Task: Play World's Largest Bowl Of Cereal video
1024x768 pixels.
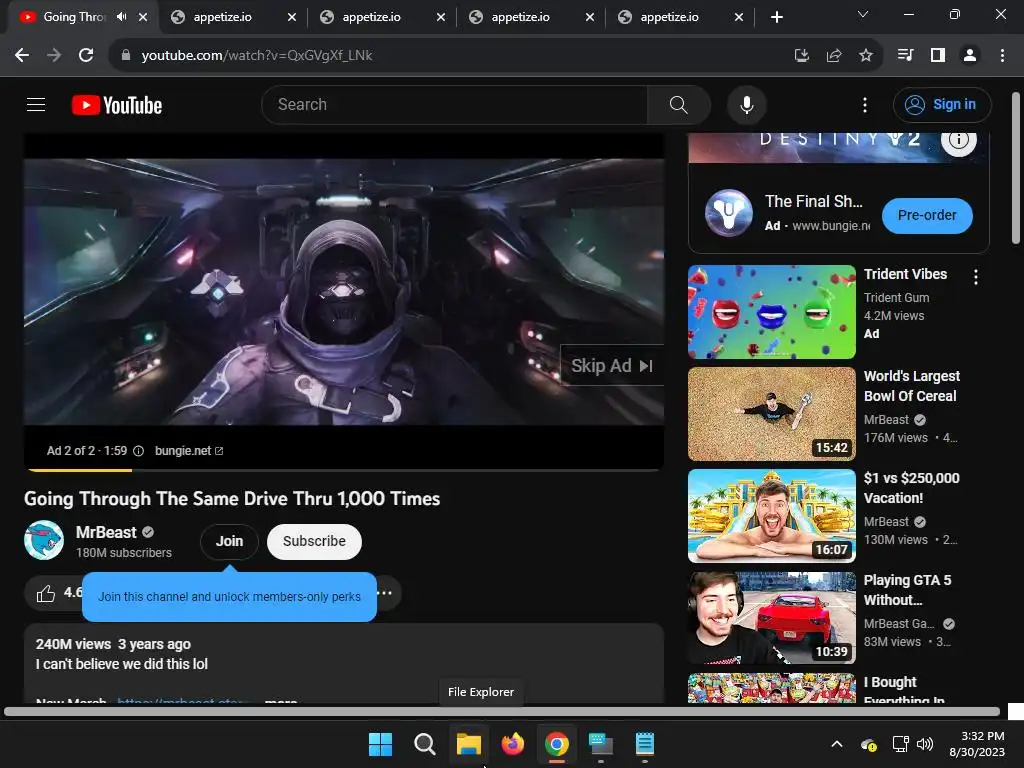Action: [771, 413]
